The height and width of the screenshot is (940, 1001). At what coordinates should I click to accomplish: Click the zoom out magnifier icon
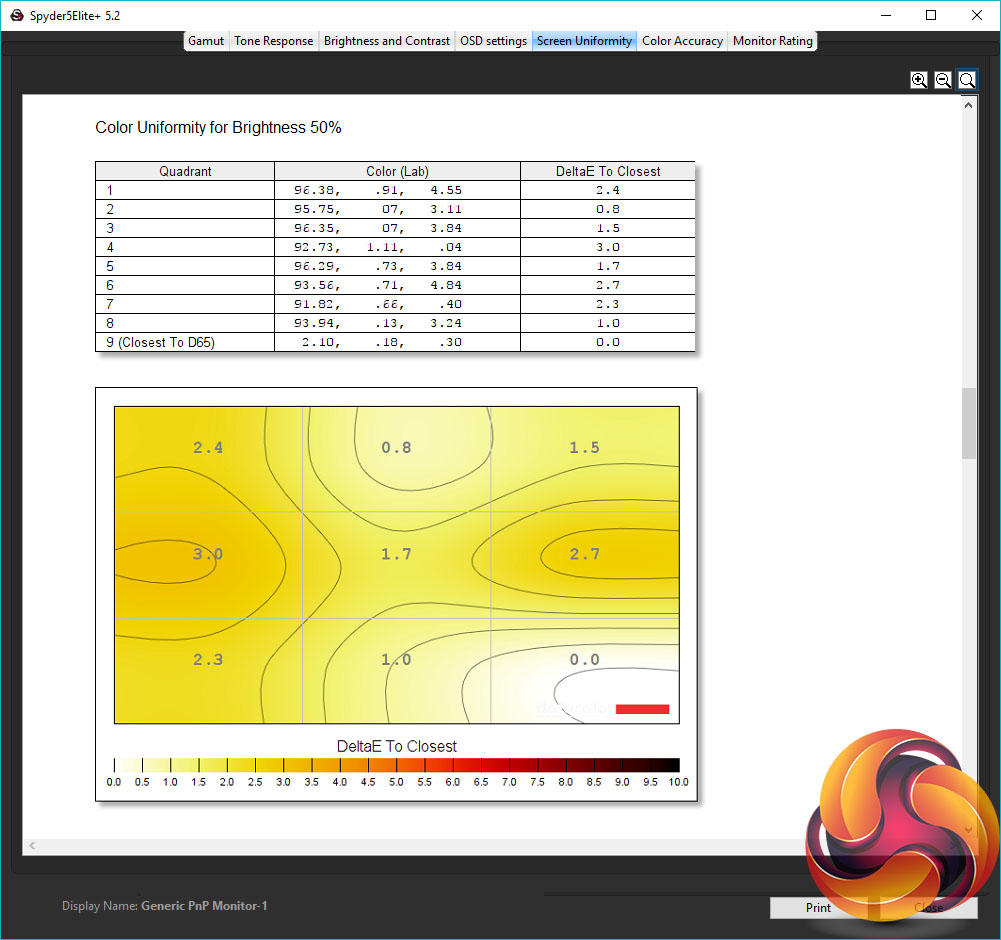click(x=943, y=80)
